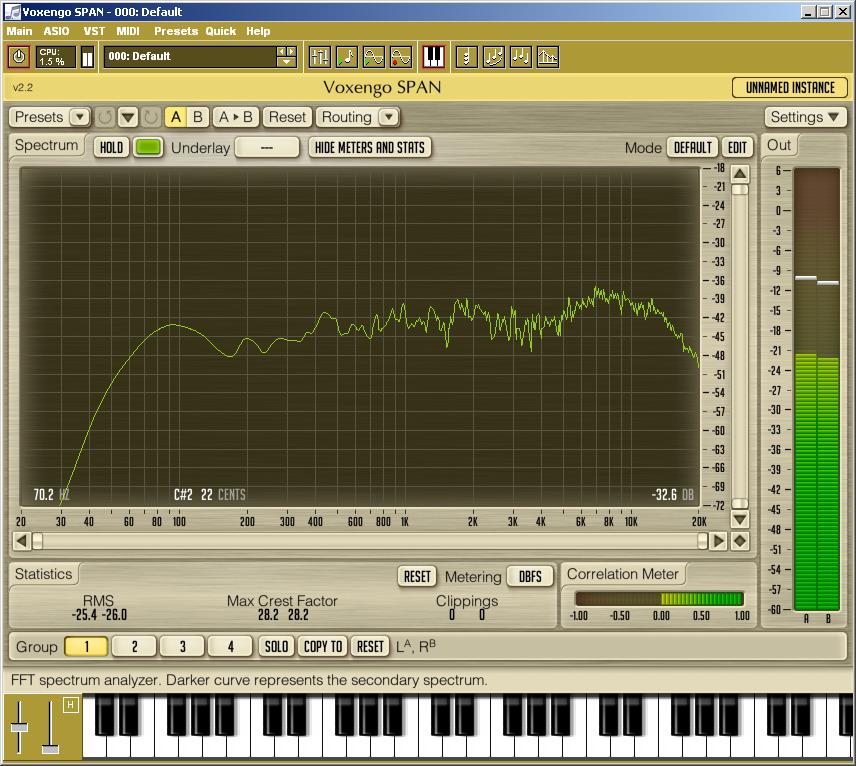Screen dimensions: 856x766
Task: Switch to state B
Action: click(198, 117)
